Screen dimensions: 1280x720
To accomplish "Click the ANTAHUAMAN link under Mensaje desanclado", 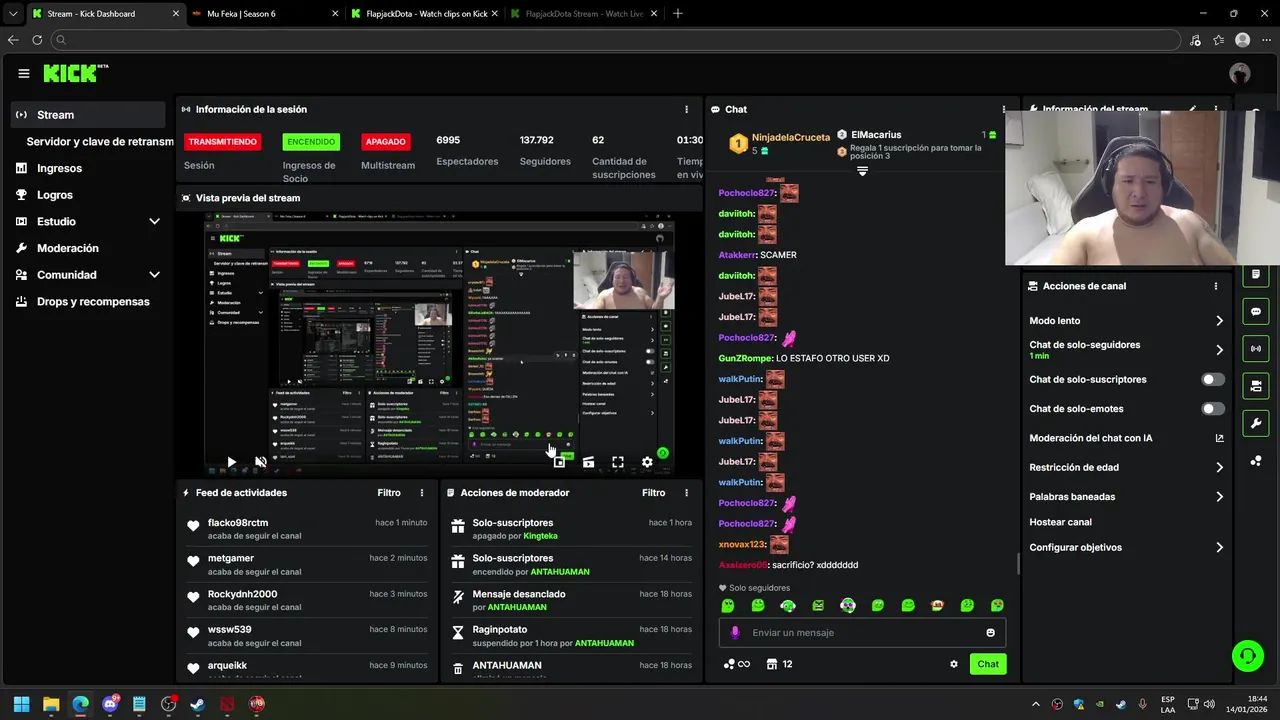I will pyautogui.click(x=516, y=607).
